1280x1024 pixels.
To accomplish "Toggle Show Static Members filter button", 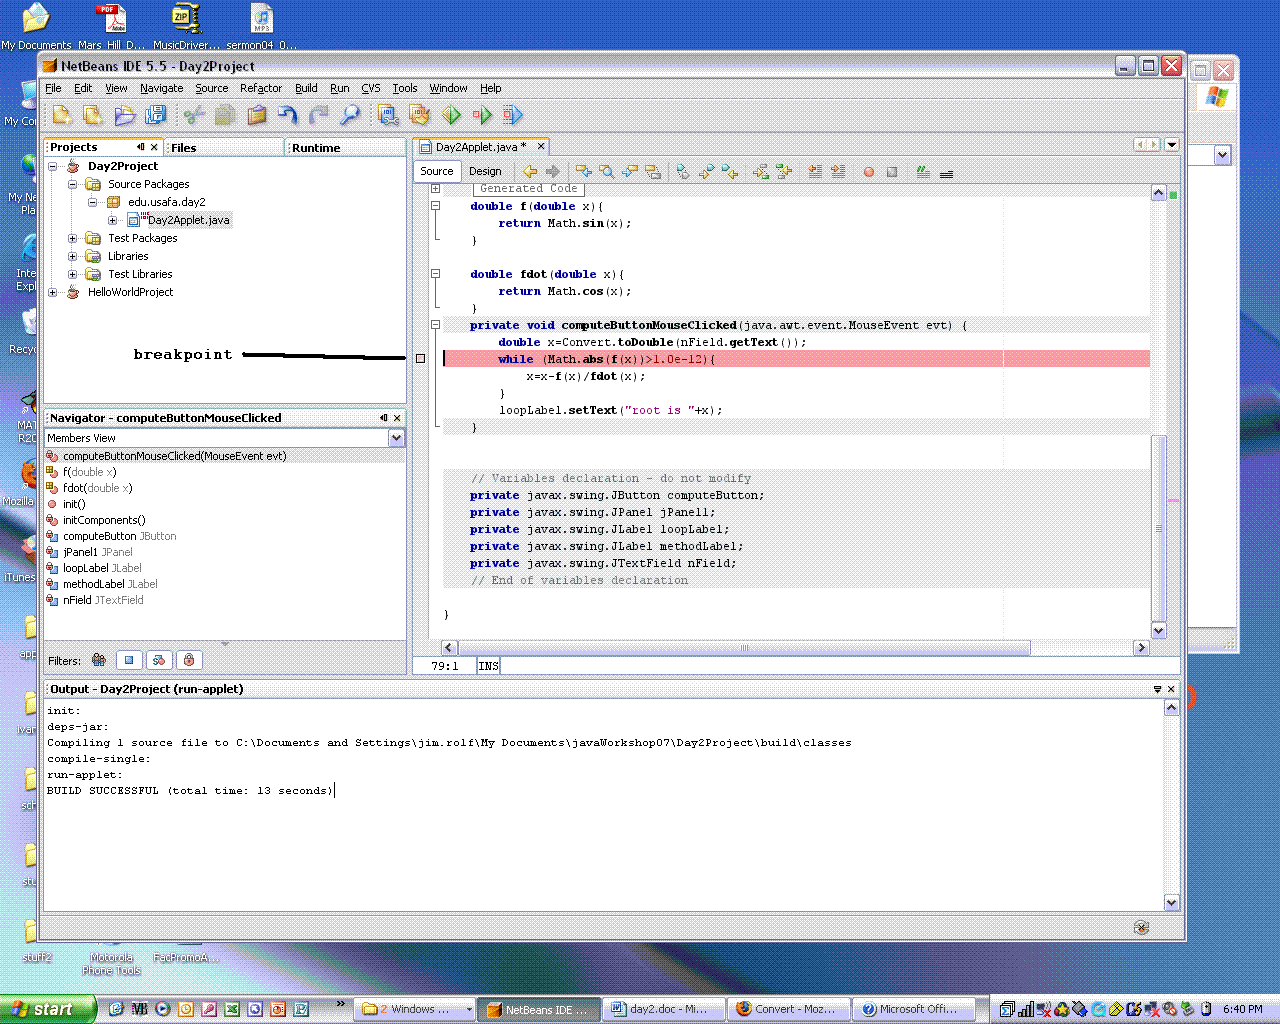I will tap(159, 660).
